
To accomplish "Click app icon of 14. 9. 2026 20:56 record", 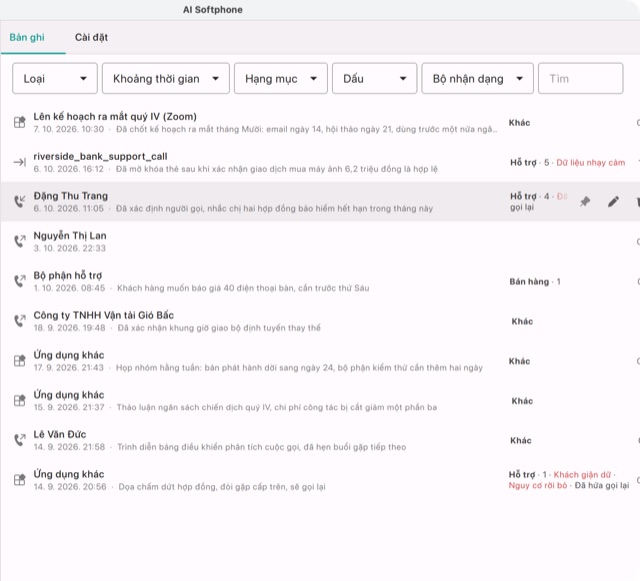I will tap(20, 479).
